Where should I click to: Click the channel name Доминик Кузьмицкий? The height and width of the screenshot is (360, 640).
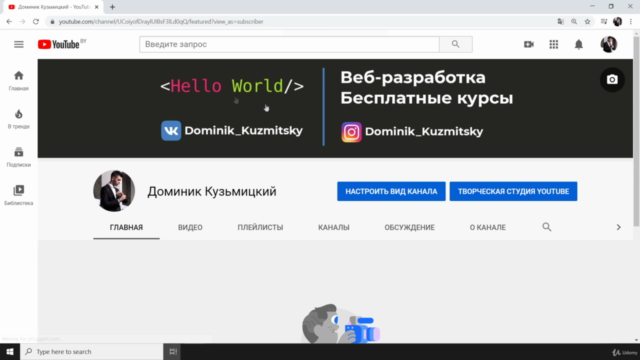212,191
